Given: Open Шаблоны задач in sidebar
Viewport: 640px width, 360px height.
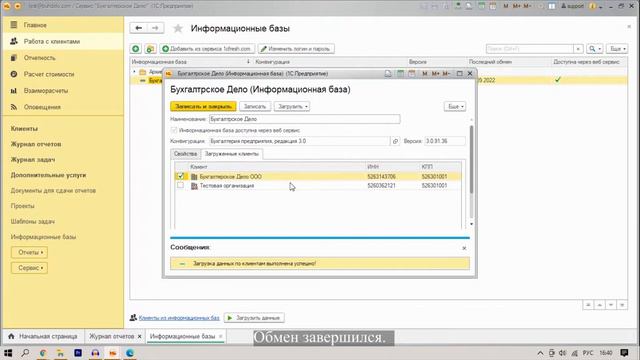Looking at the screenshot, I should [x=33, y=222].
